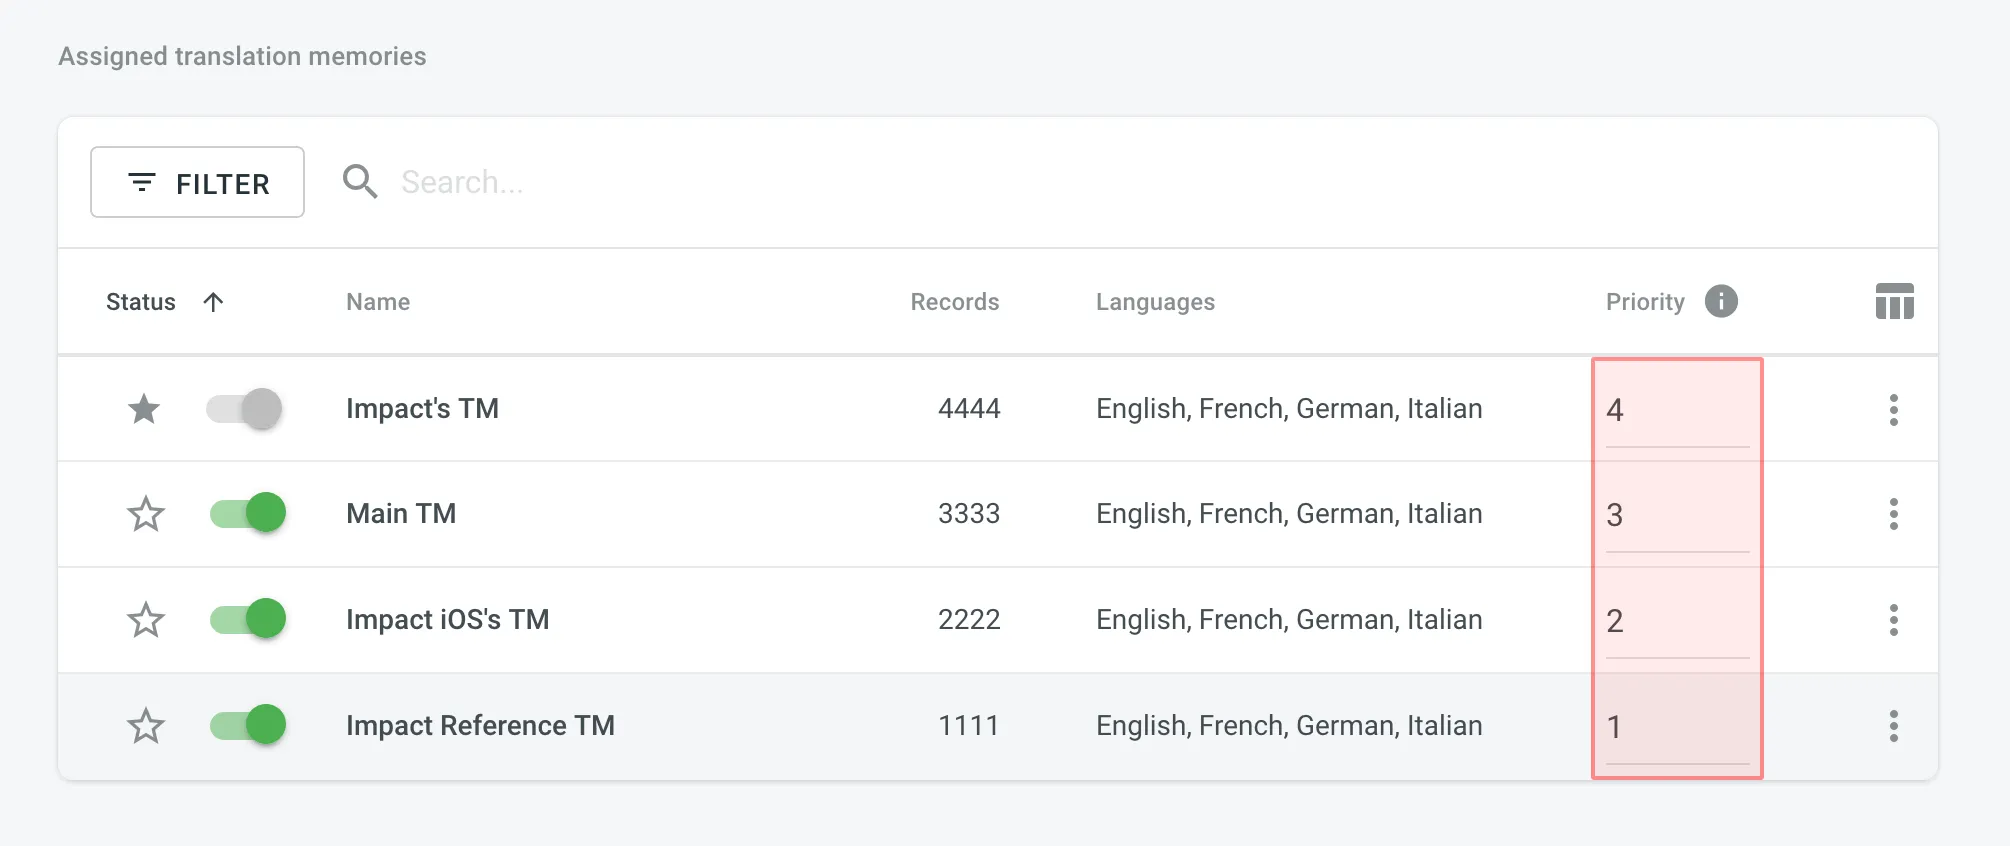Image resolution: width=2010 pixels, height=846 pixels.
Task: Click the Impact iOS's TM name
Action: pos(447,620)
